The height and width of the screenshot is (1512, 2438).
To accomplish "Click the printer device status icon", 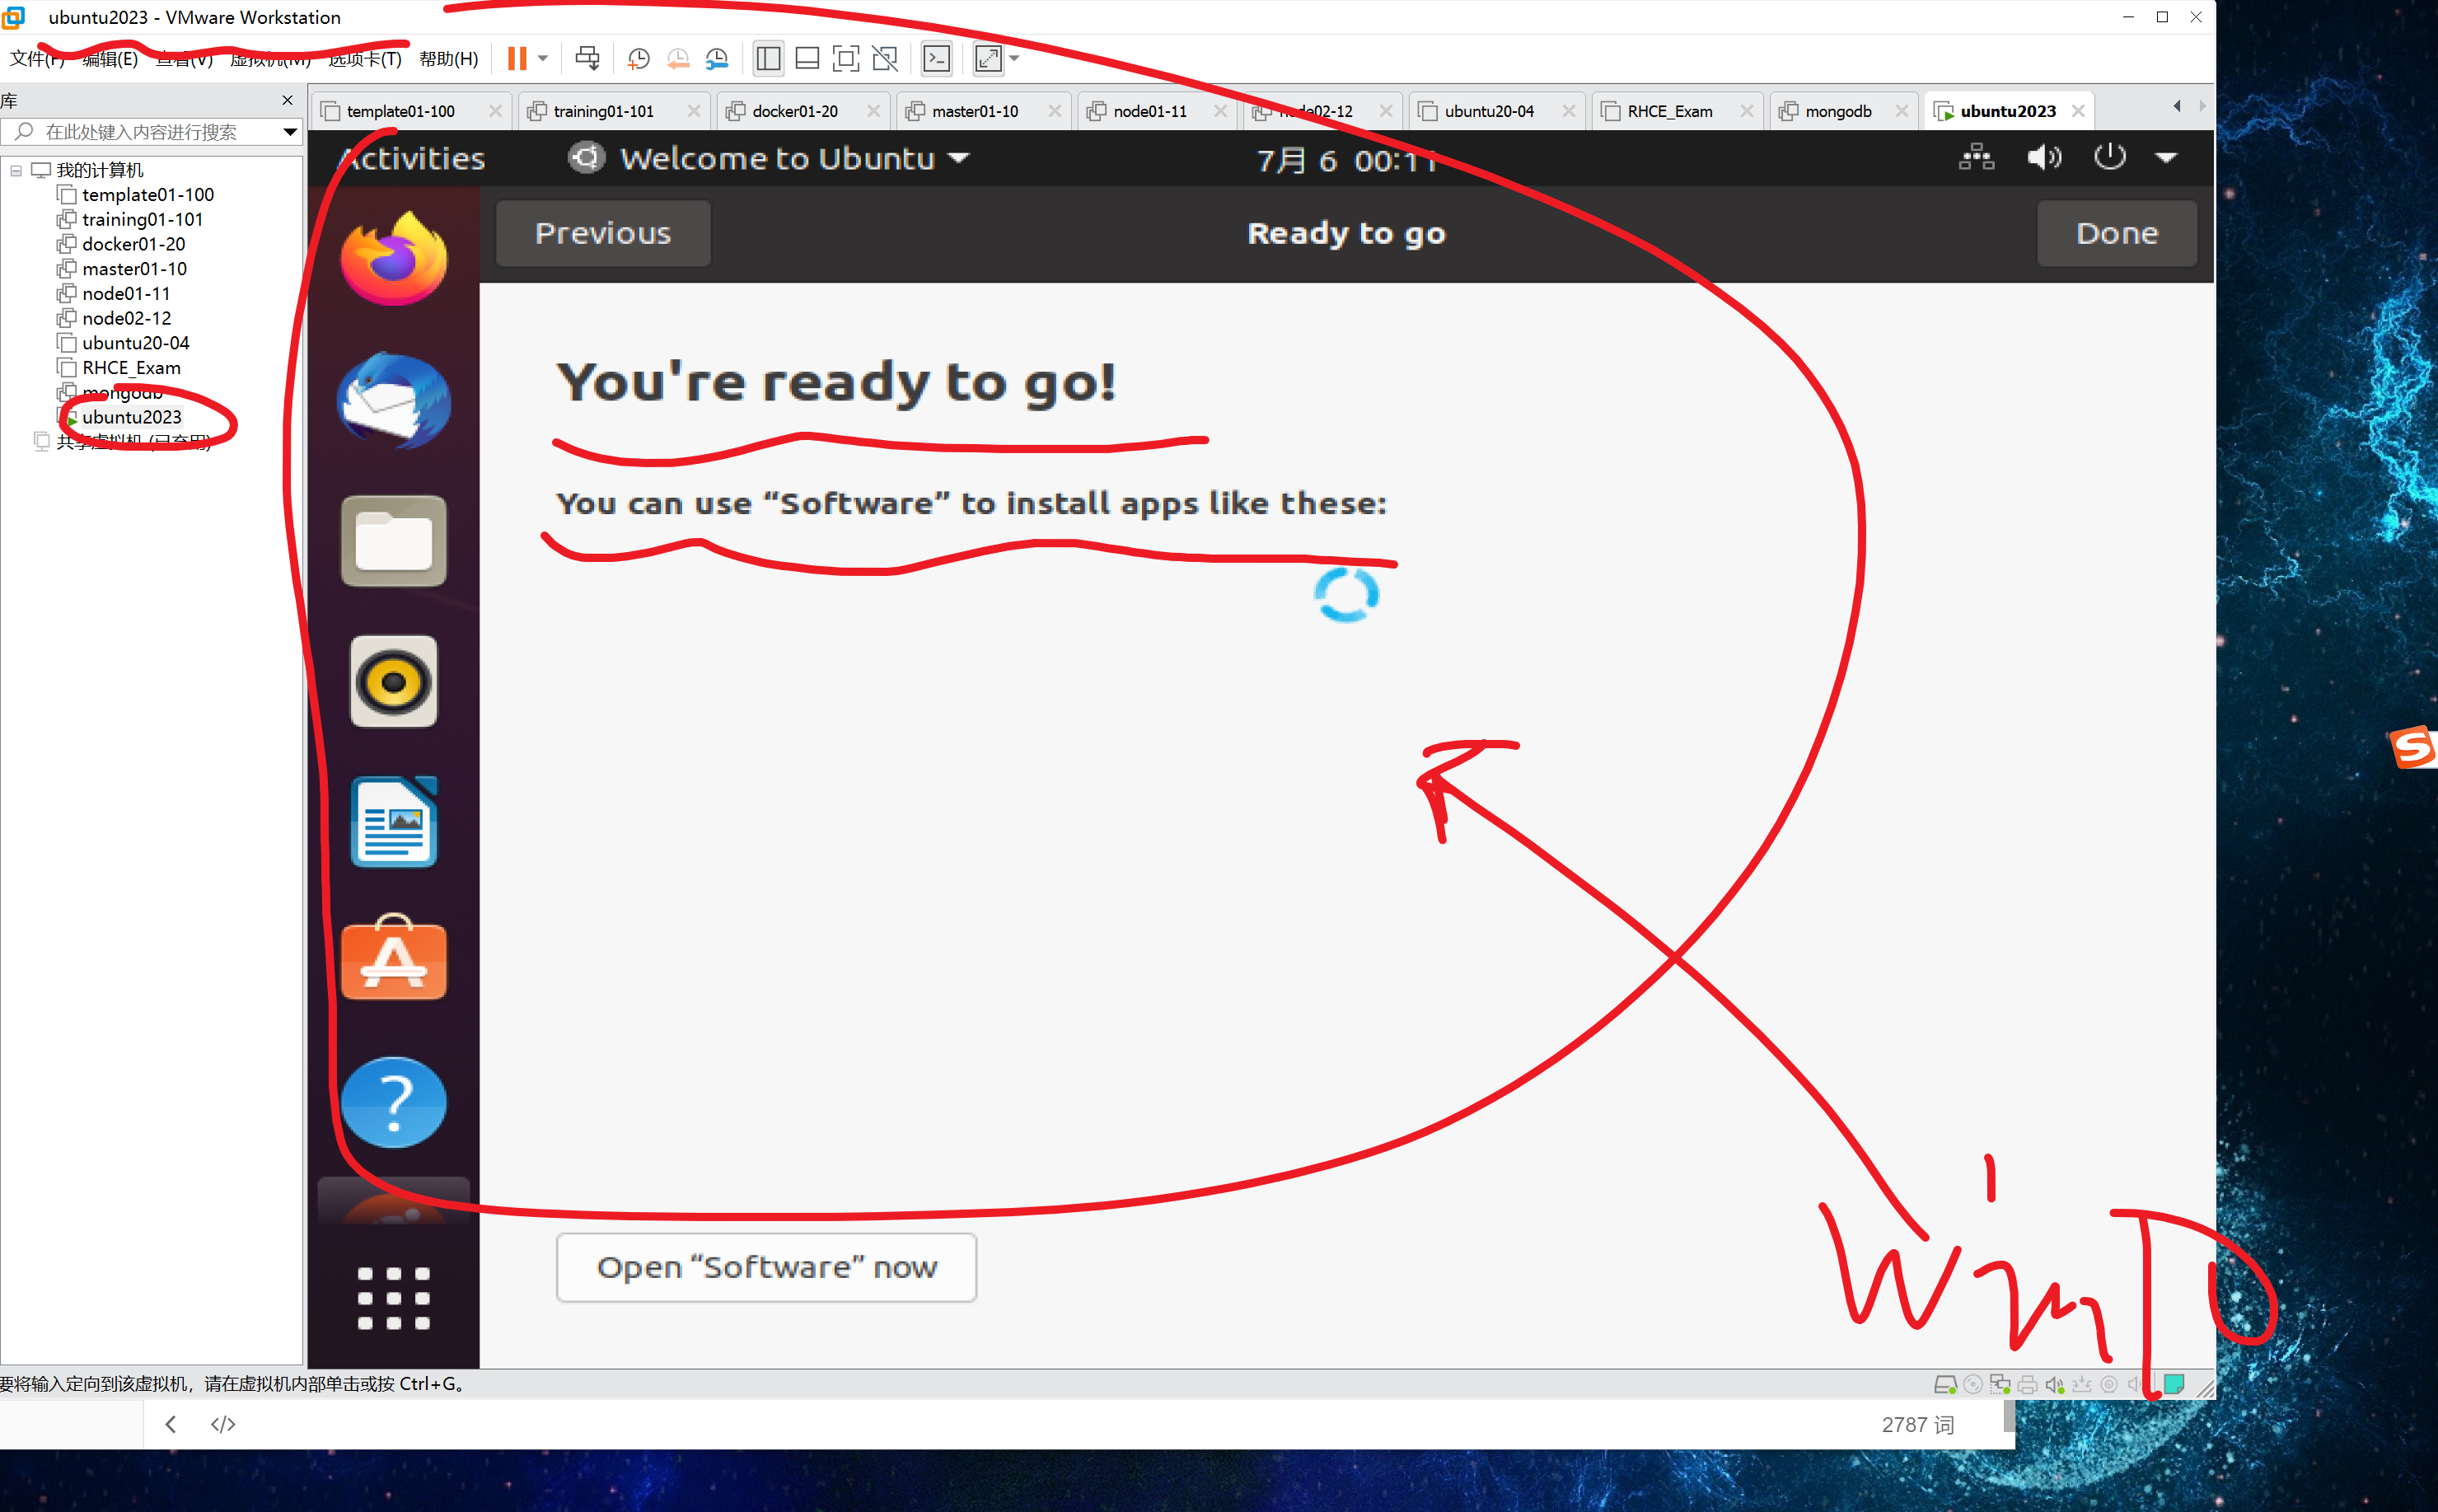I will pos(2027,1385).
